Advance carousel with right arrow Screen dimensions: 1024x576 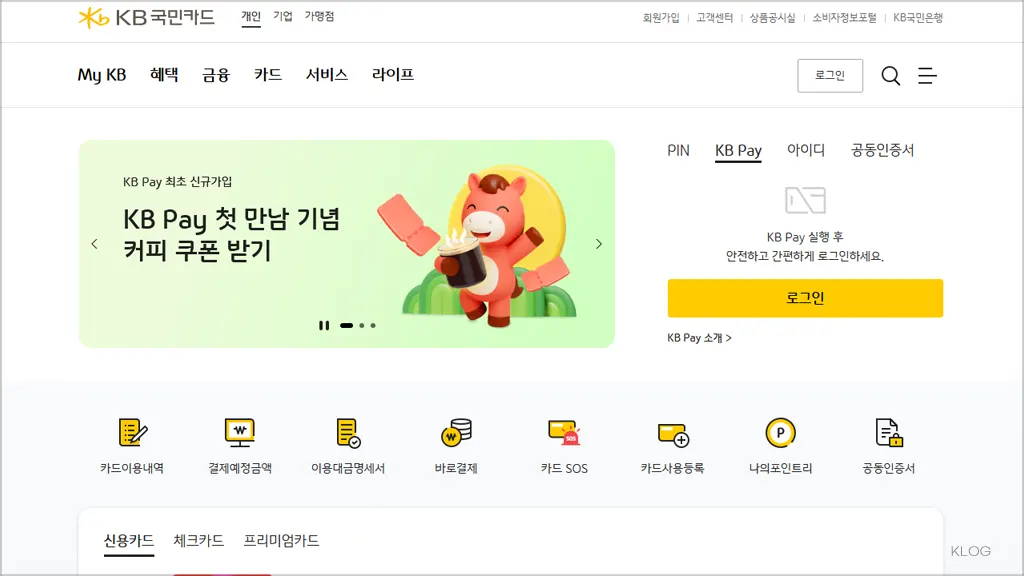coord(599,243)
